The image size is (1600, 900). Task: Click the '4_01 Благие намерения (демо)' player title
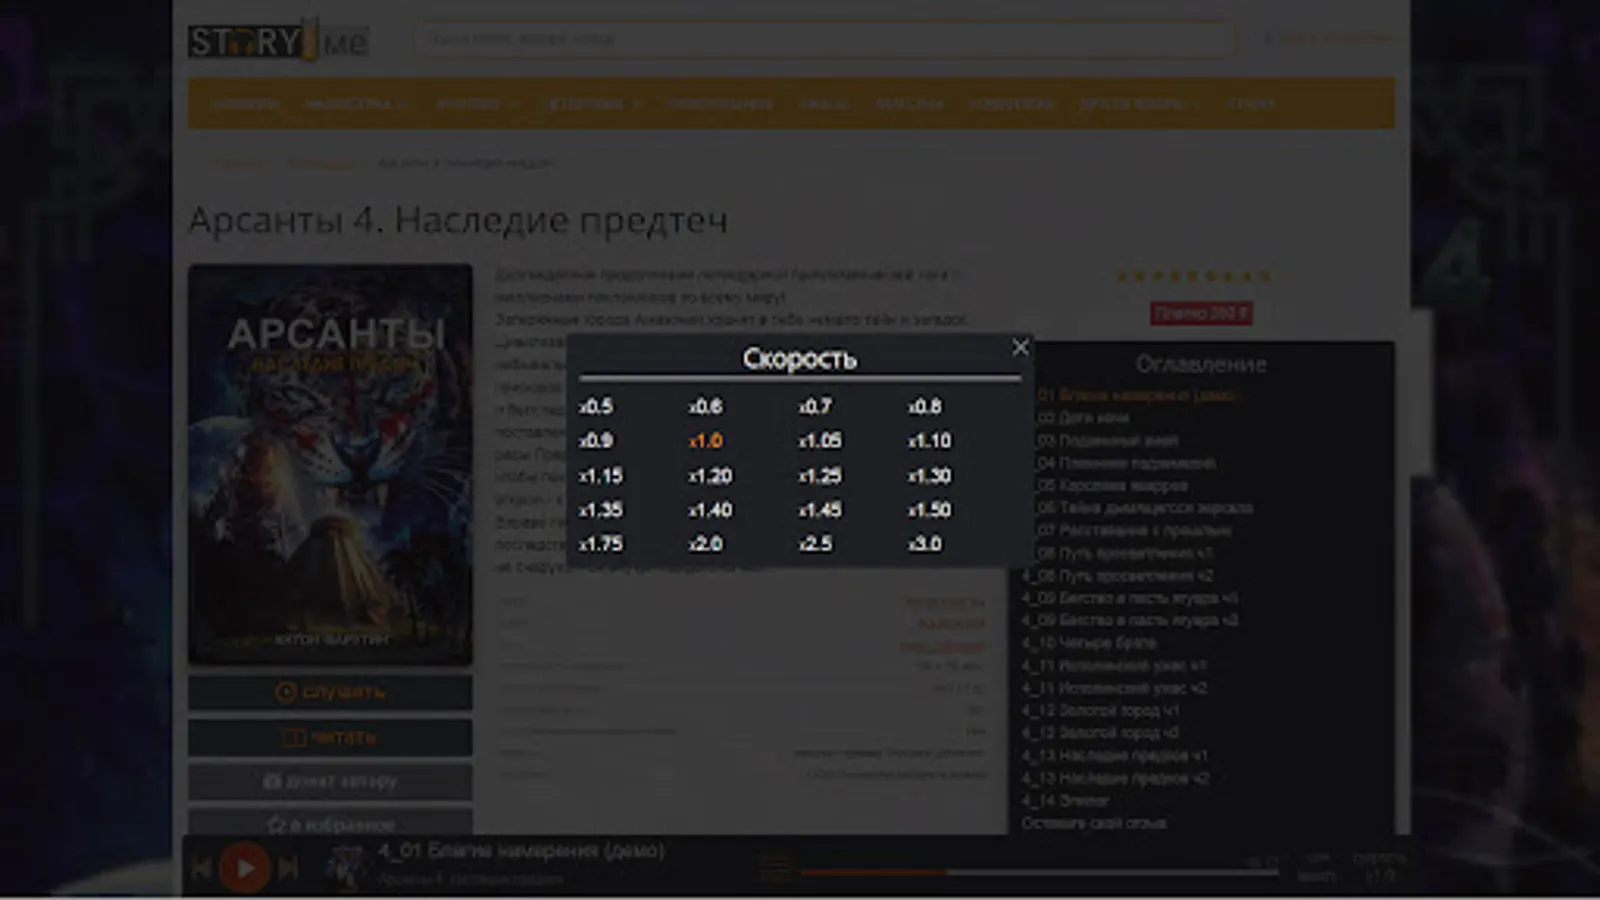tap(521, 851)
